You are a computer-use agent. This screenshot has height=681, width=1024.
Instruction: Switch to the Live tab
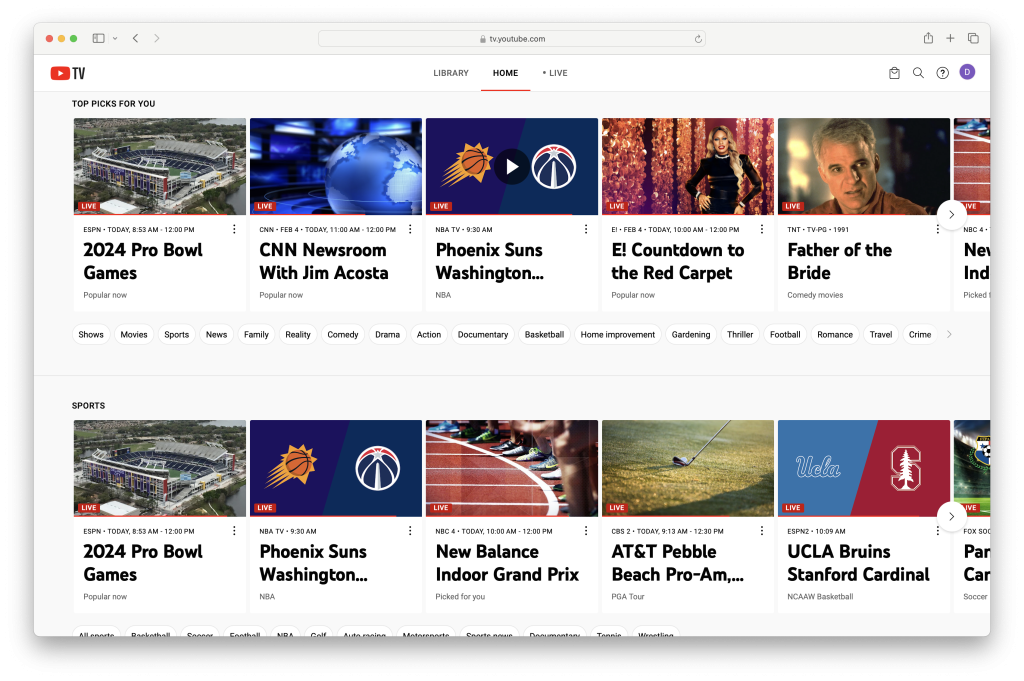[555, 73]
